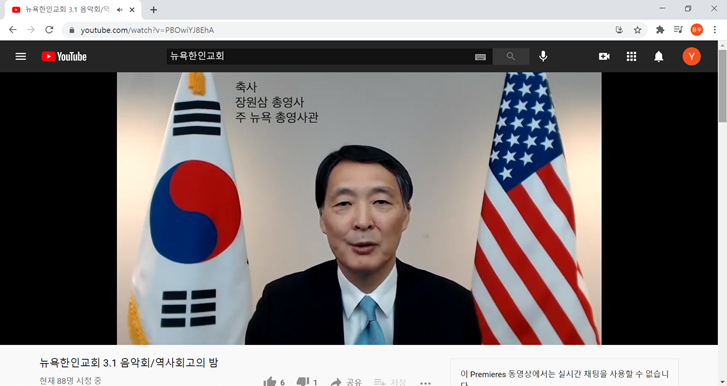The image size is (727, 386).
Task: Reload the page
Action: tap(49, 30)
